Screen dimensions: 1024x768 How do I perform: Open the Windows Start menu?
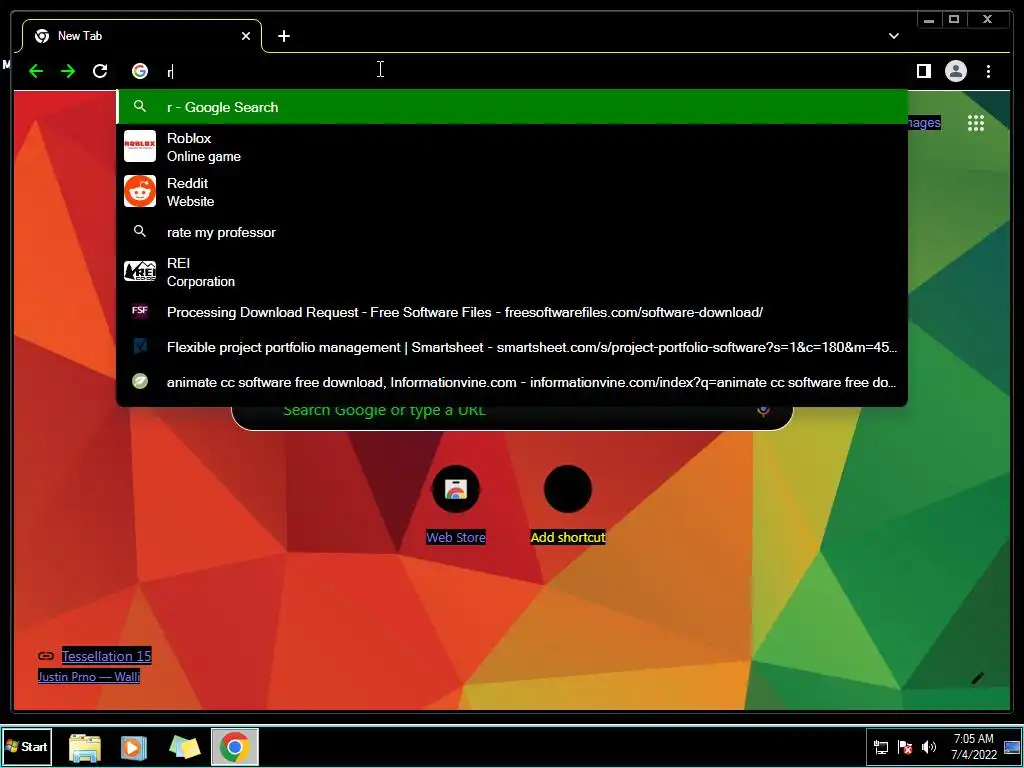tap(27, 746)
